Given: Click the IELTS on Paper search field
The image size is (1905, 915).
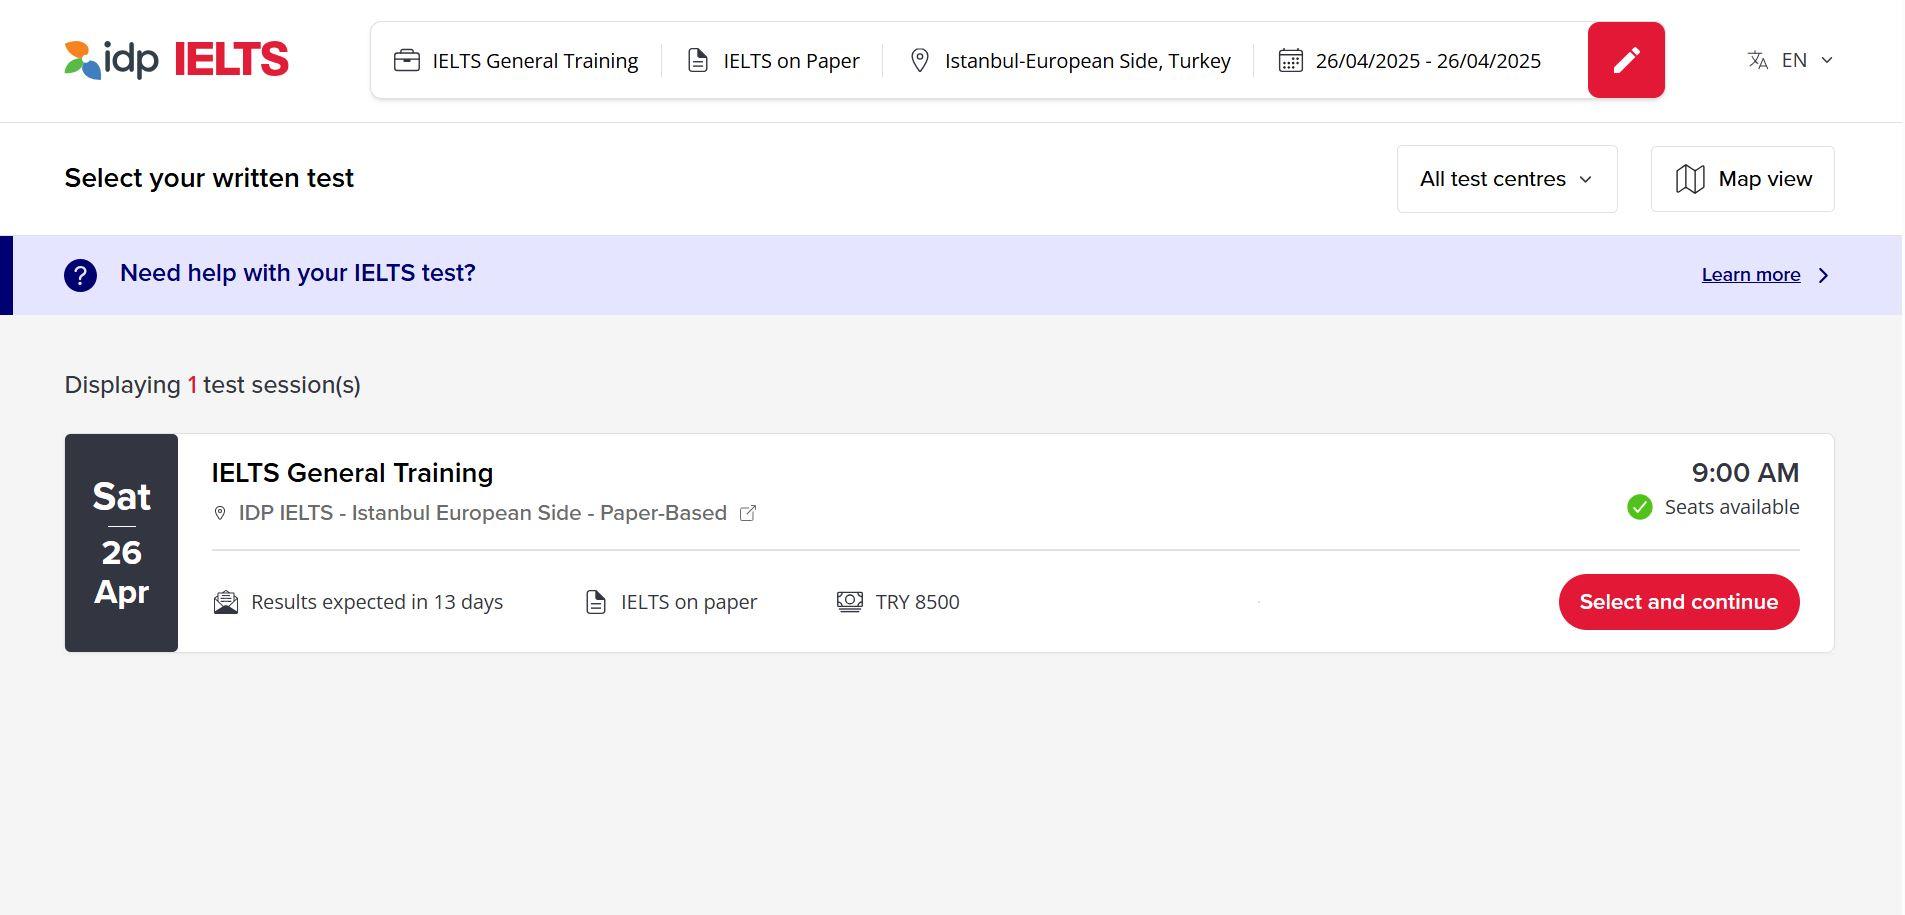Looking at the screenshot, I should (x=773, y=60).
